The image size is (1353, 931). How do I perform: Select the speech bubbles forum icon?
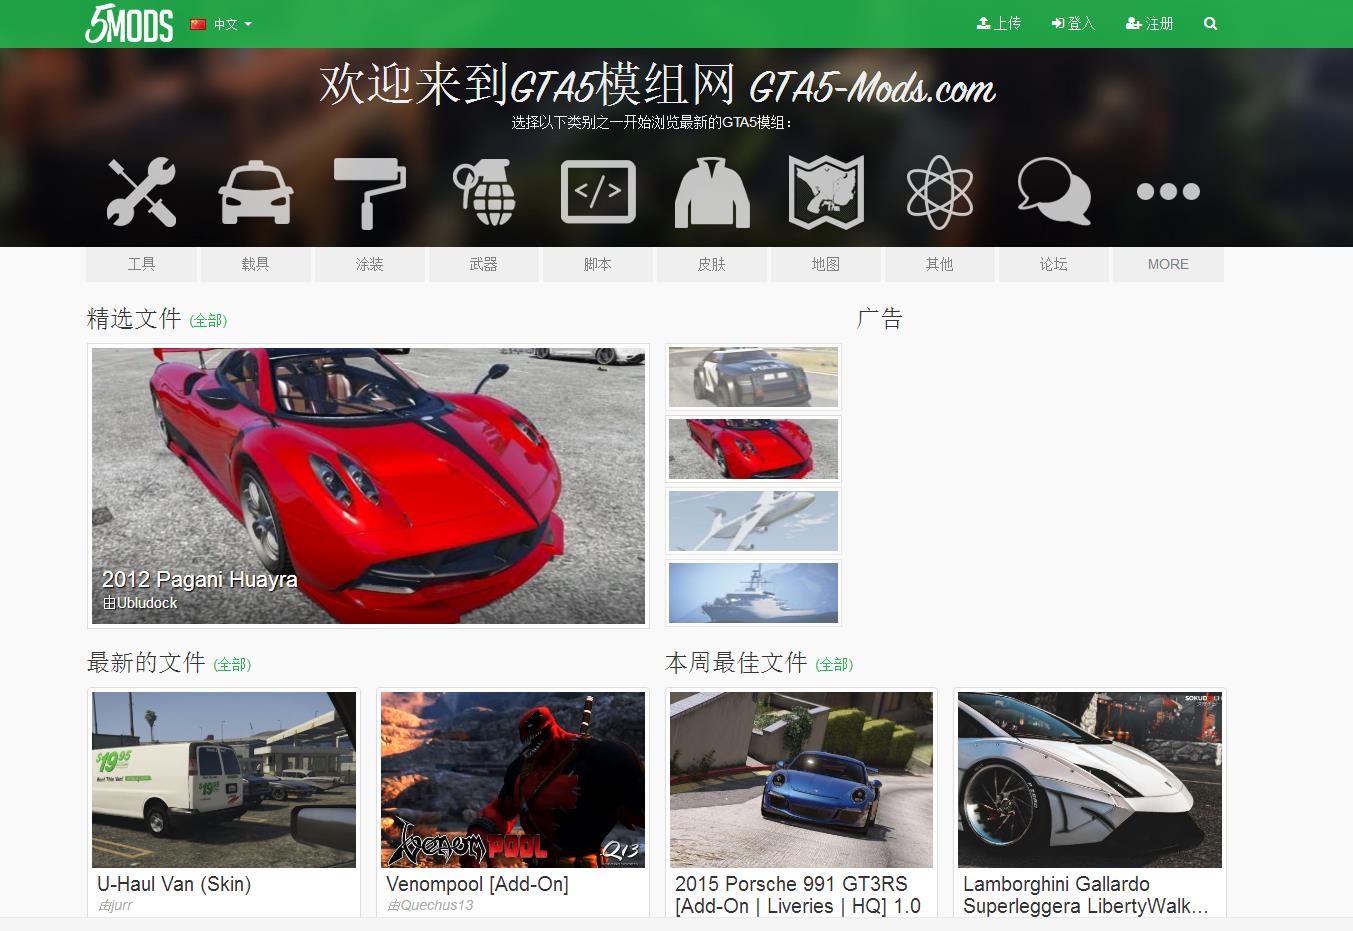[1054, 191]
